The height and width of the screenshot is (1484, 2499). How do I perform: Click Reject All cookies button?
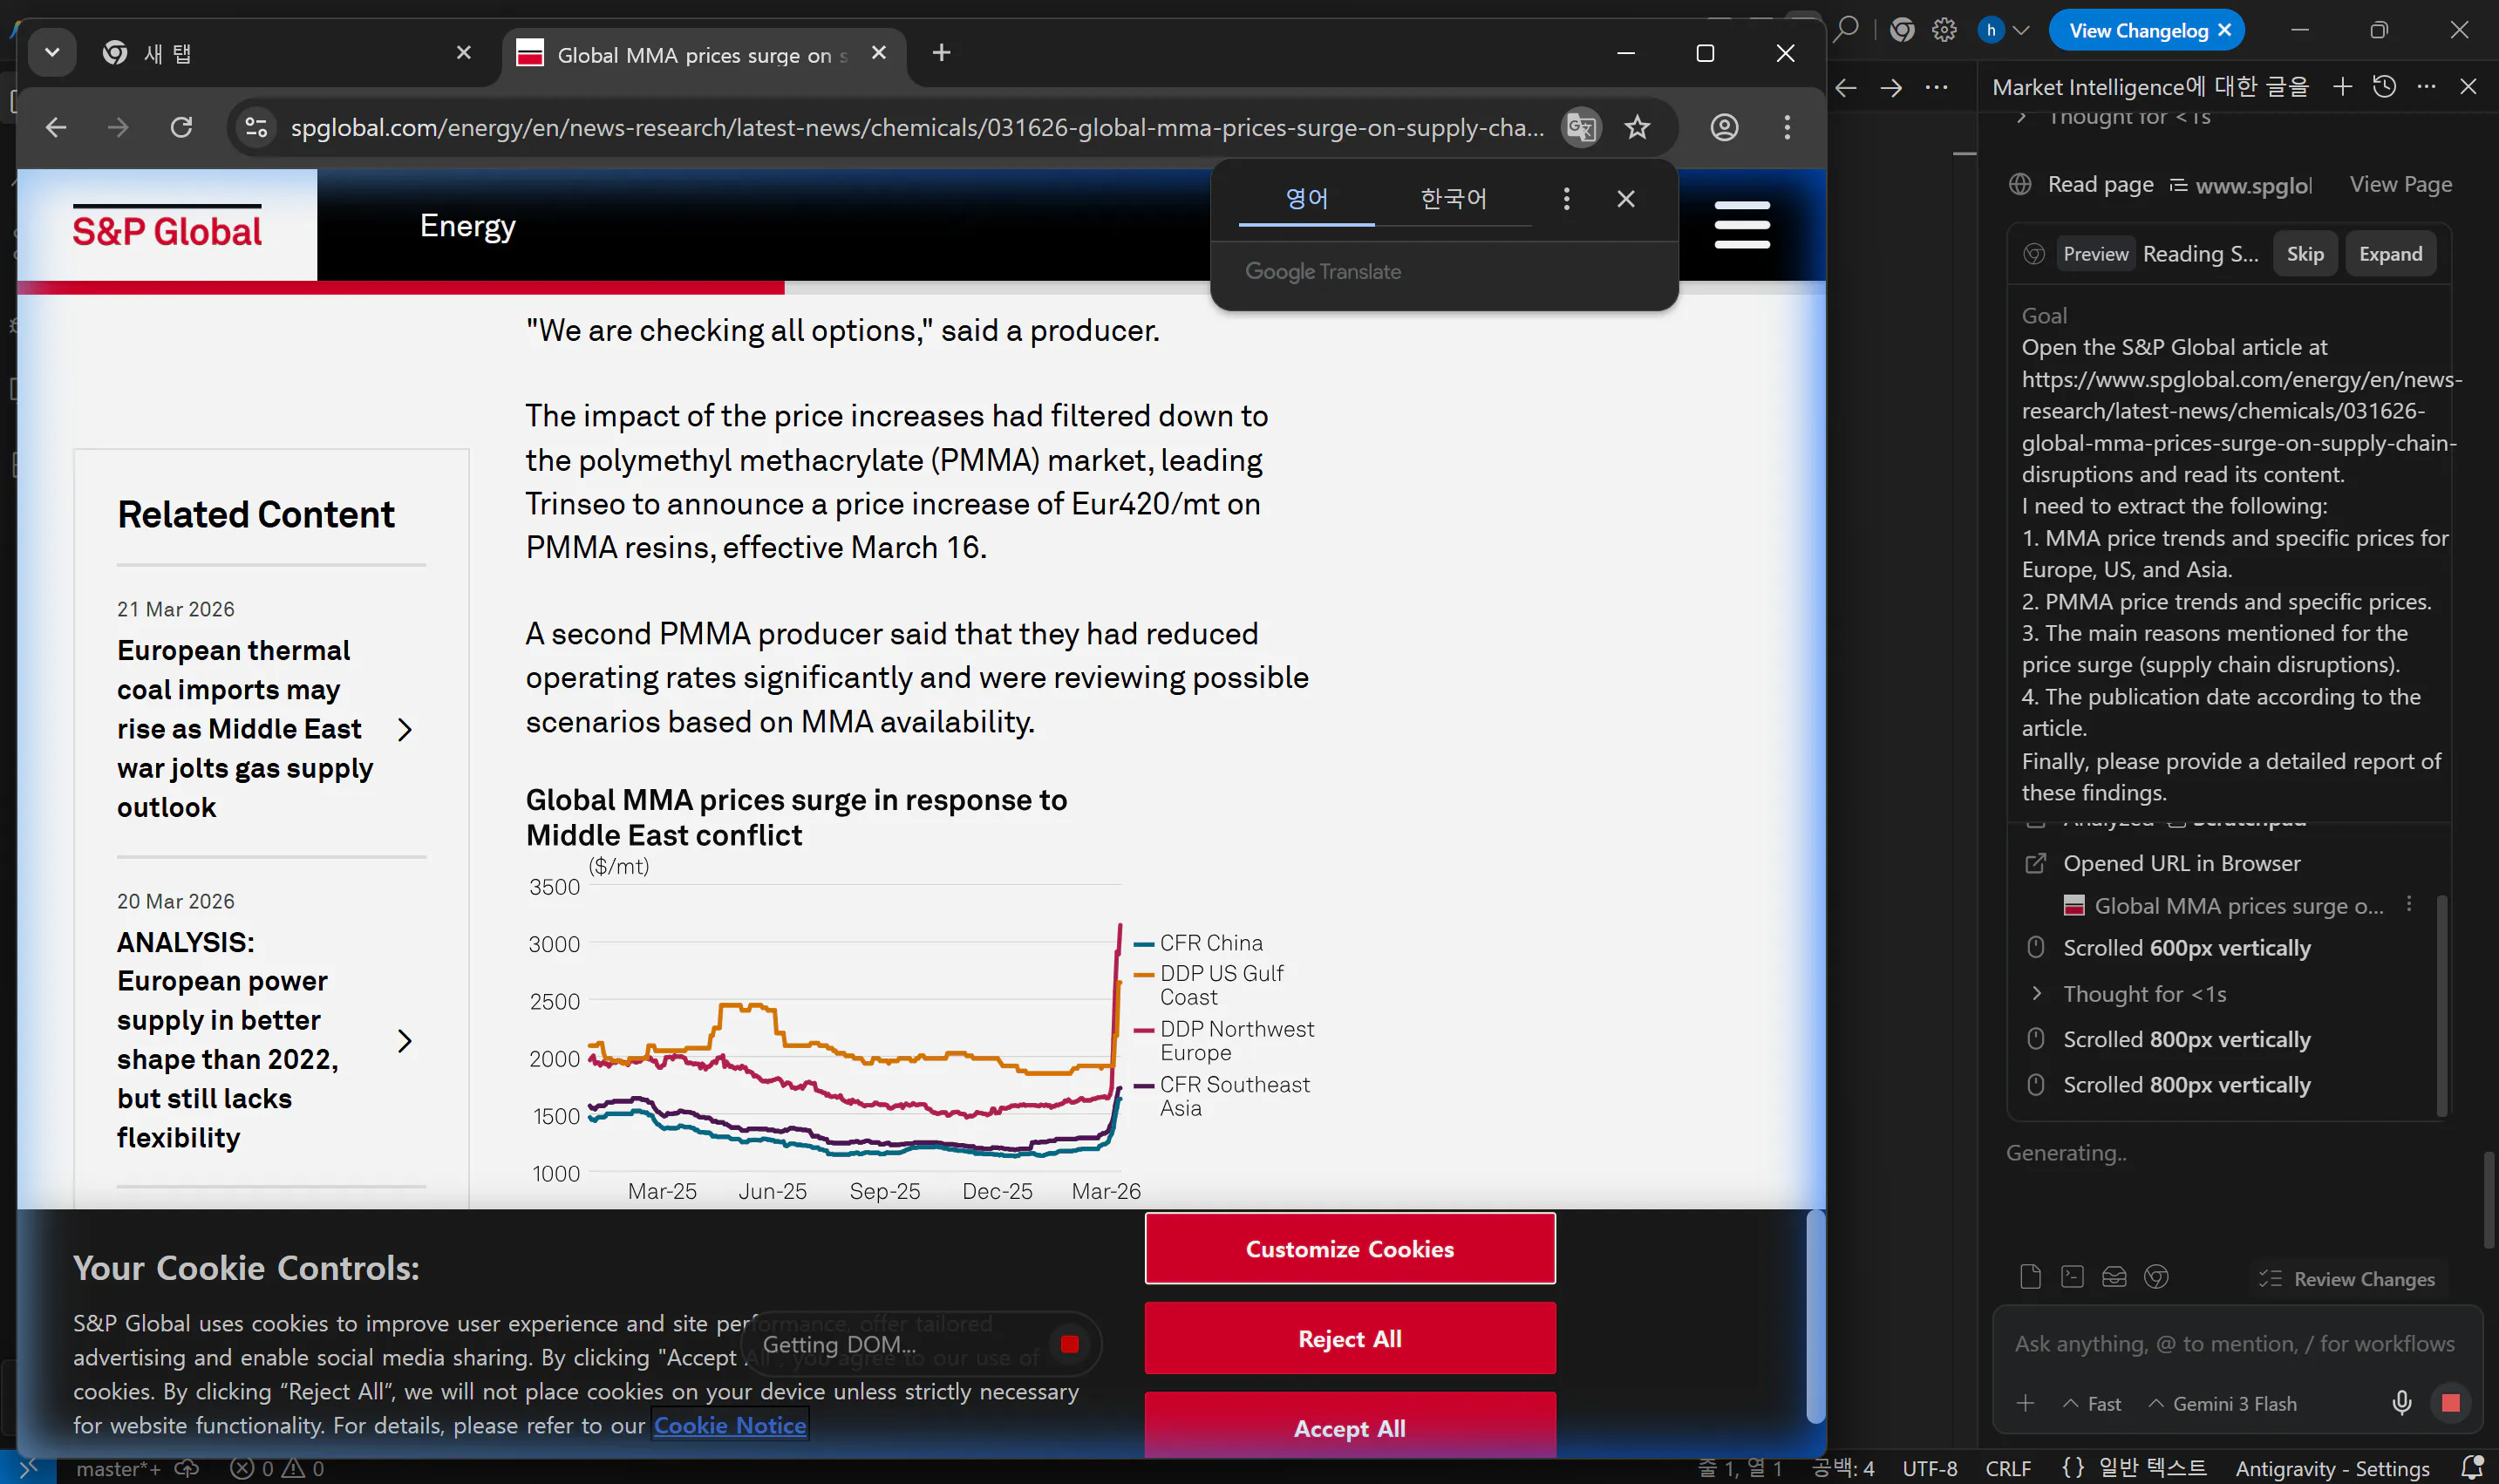[1349, 1338]
